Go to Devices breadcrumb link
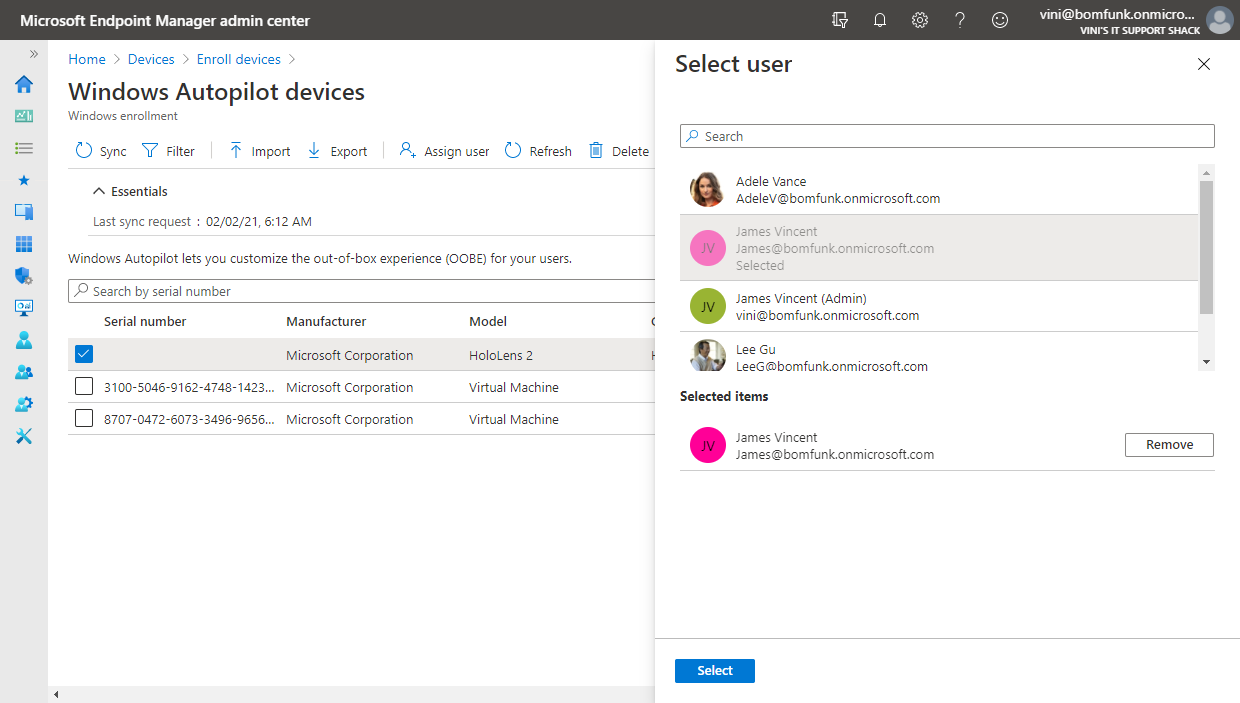This screenshot has height=703, width=1240. click(151, 59)
